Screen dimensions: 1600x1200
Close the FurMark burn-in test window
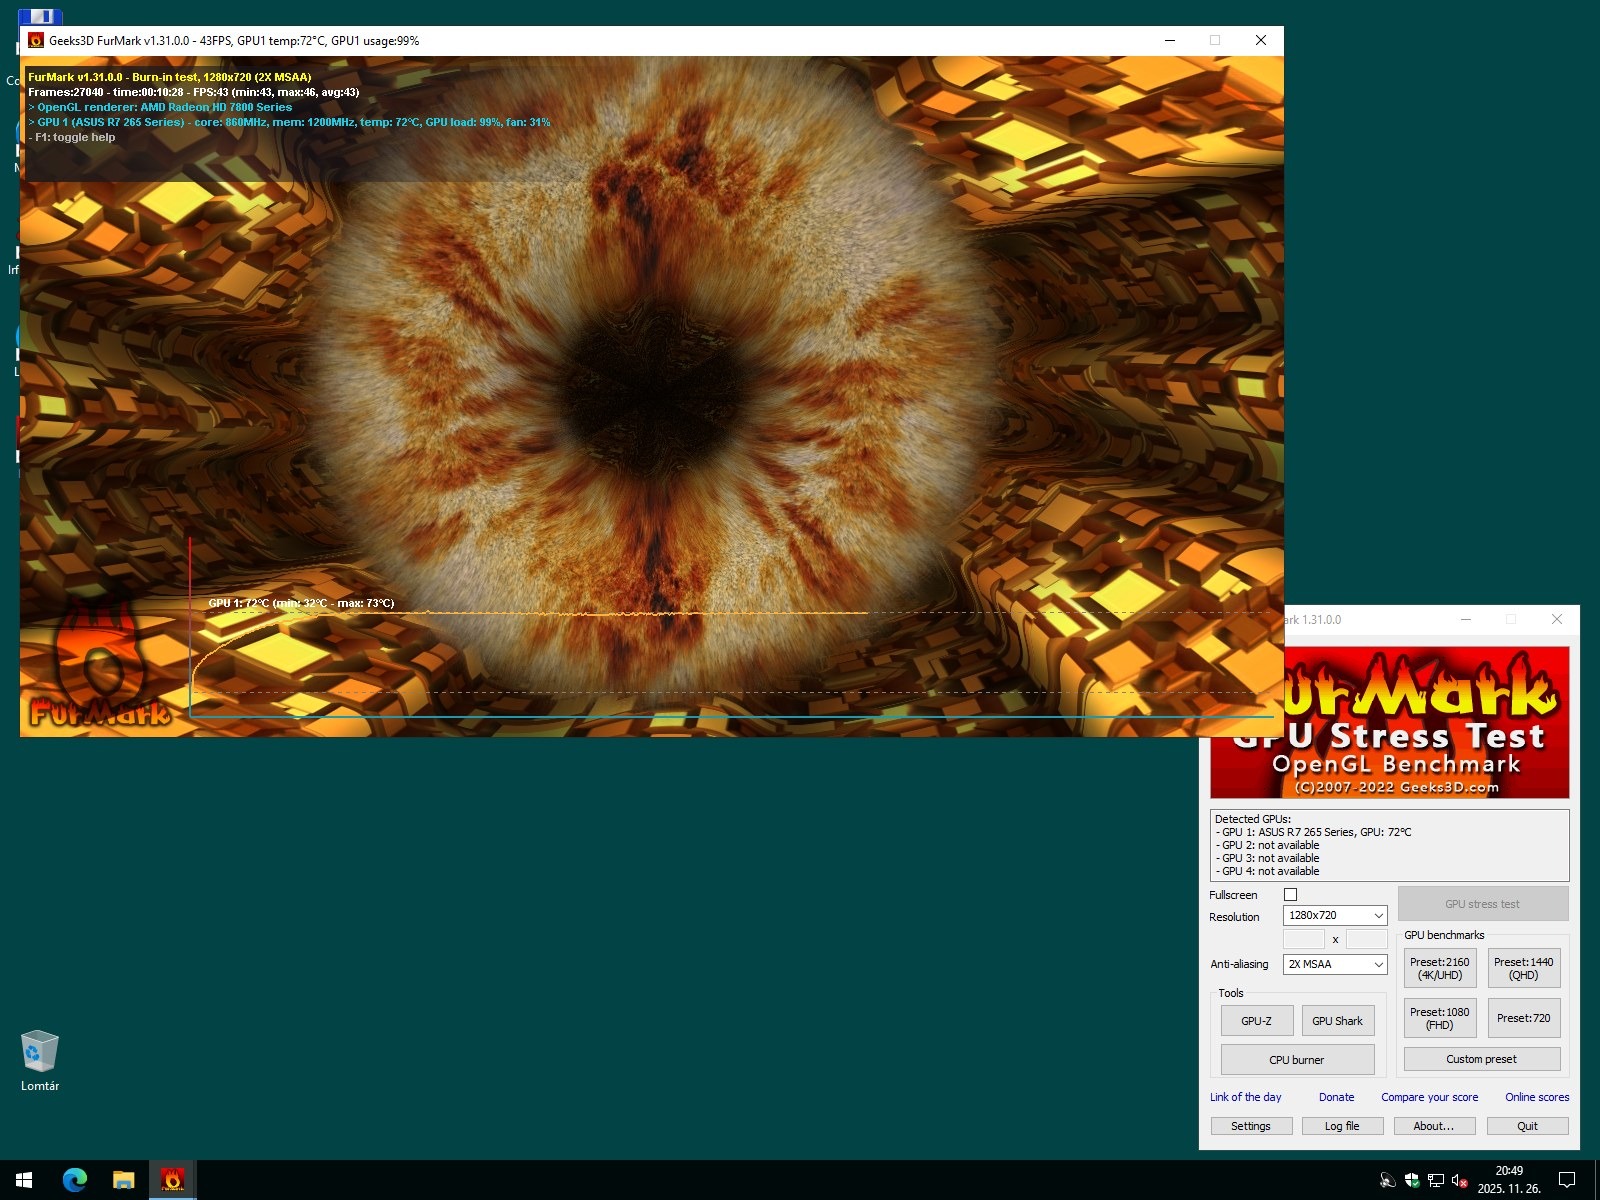pyautogui.click(x=1261, y=40)
